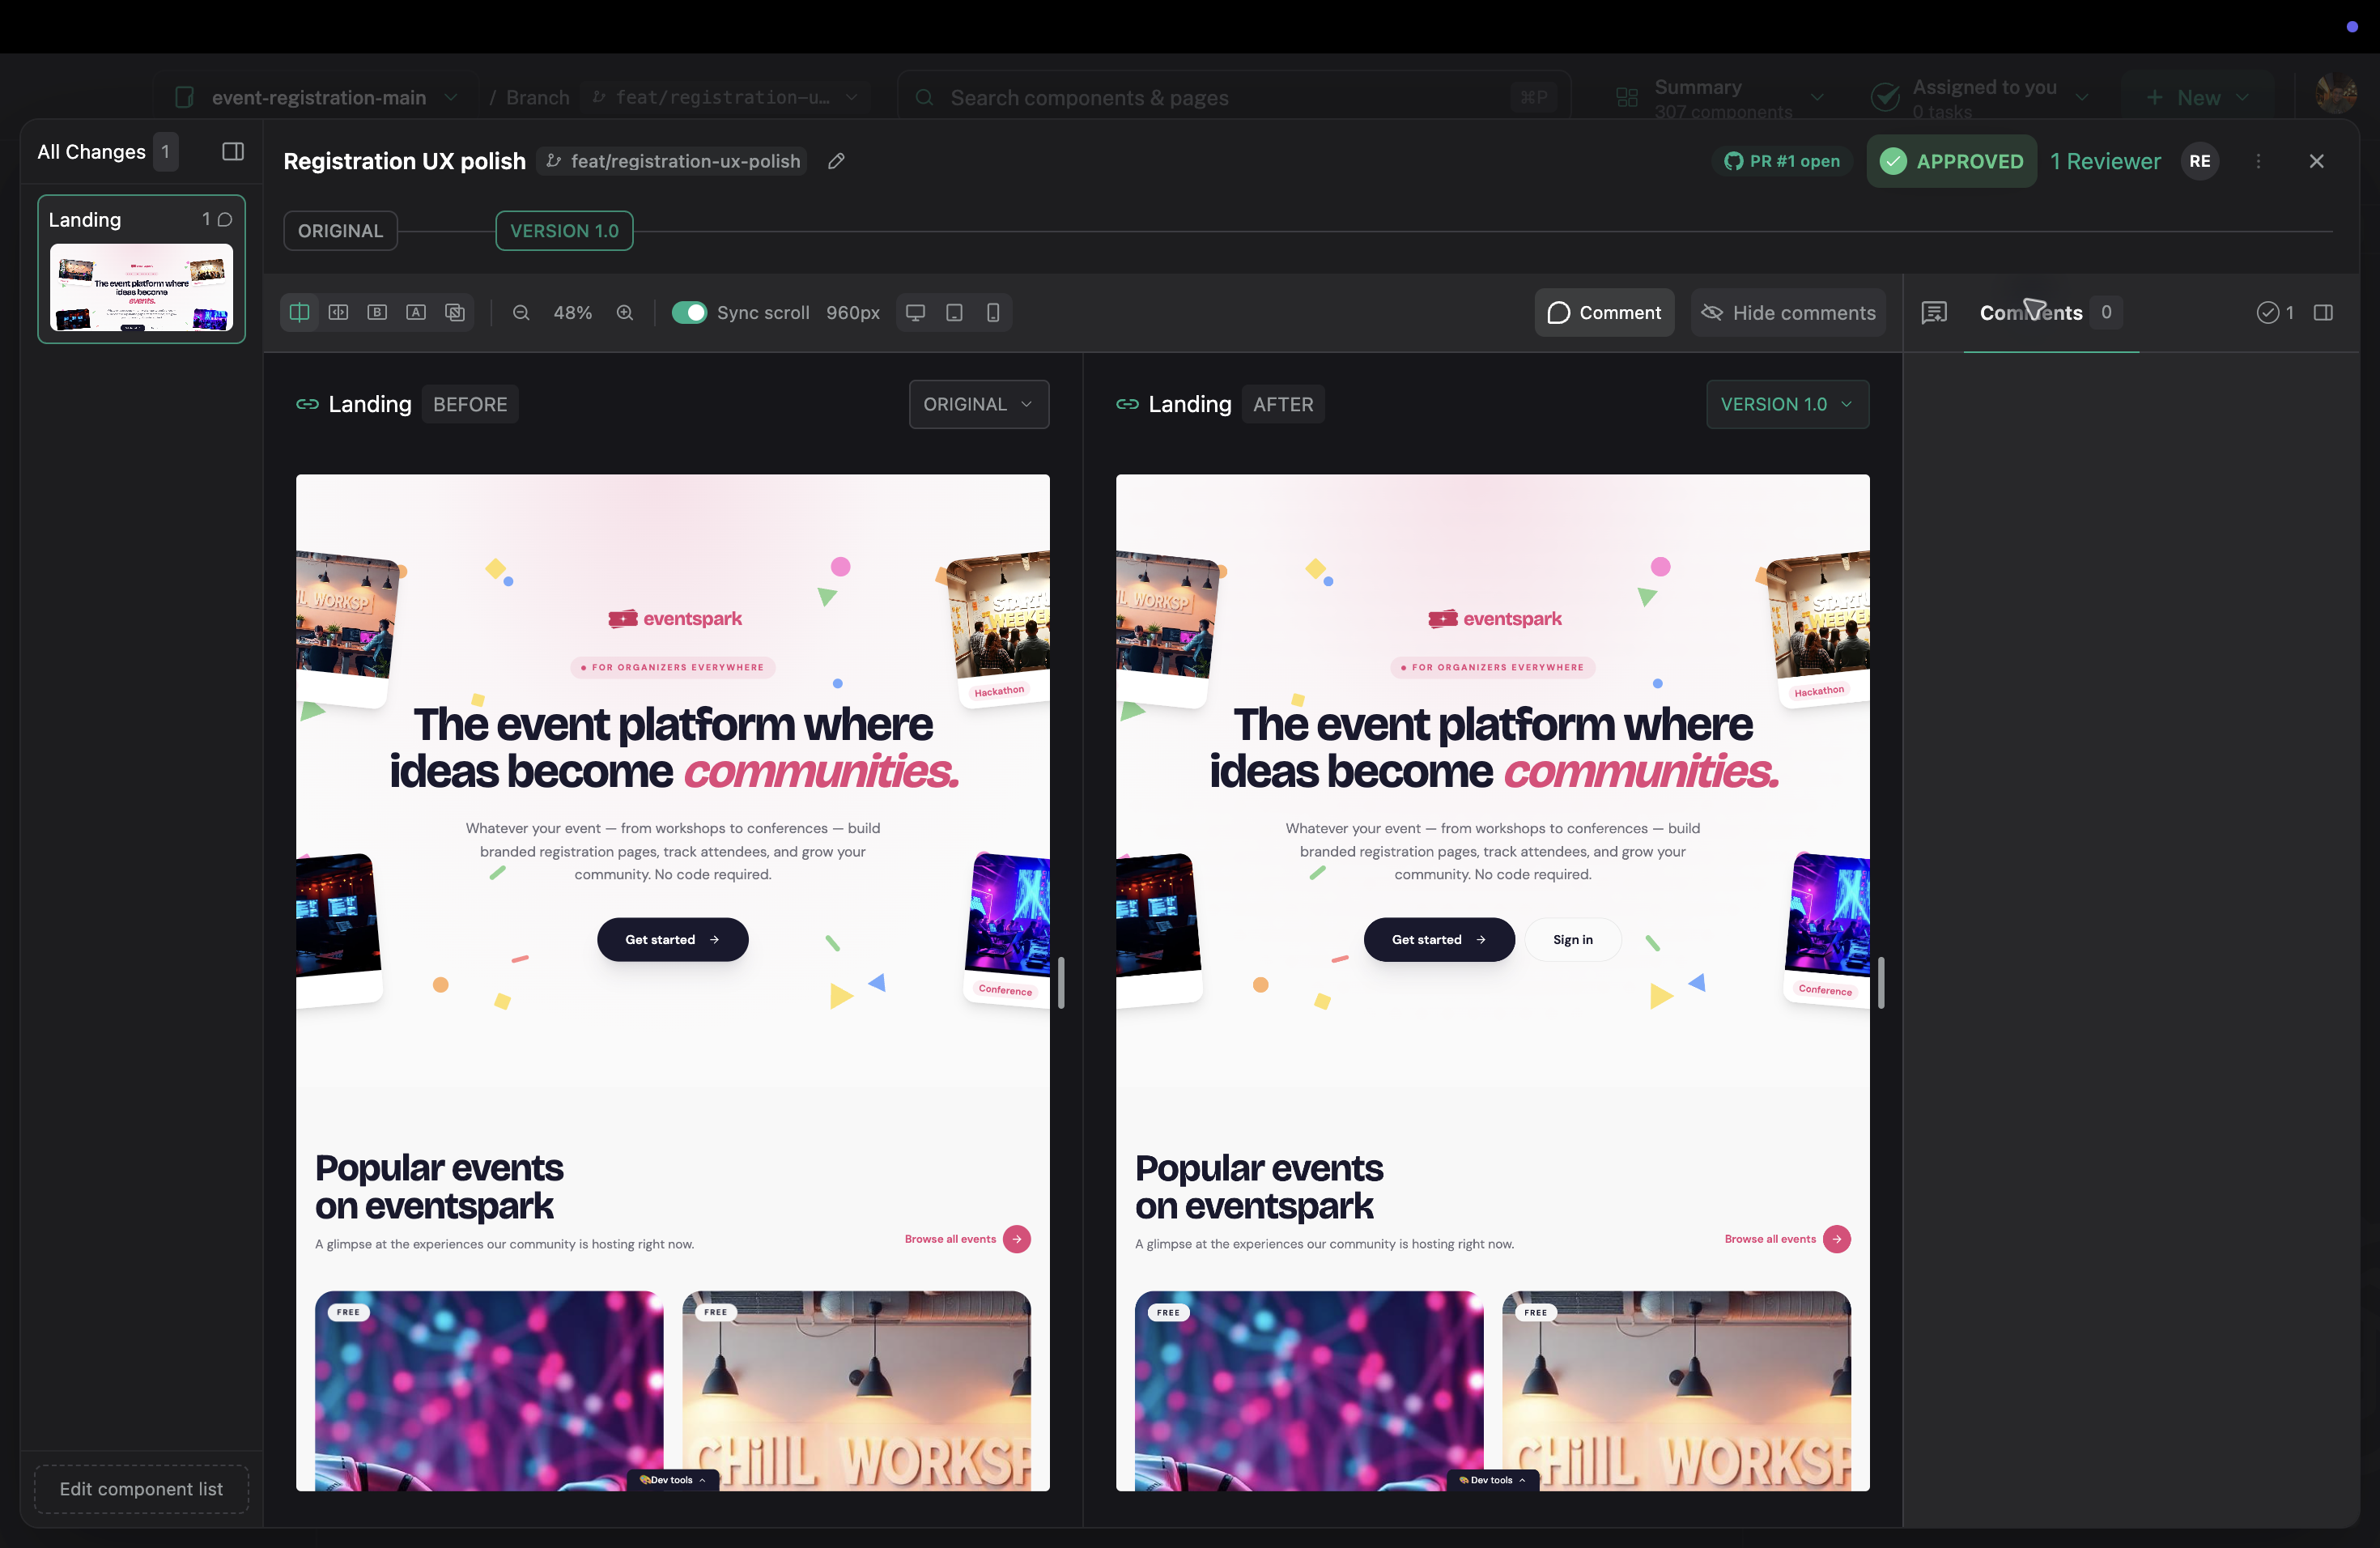Click the feat/registration-ux-polish branch tag
2380x1548 pixels.
tap(672, 161)
